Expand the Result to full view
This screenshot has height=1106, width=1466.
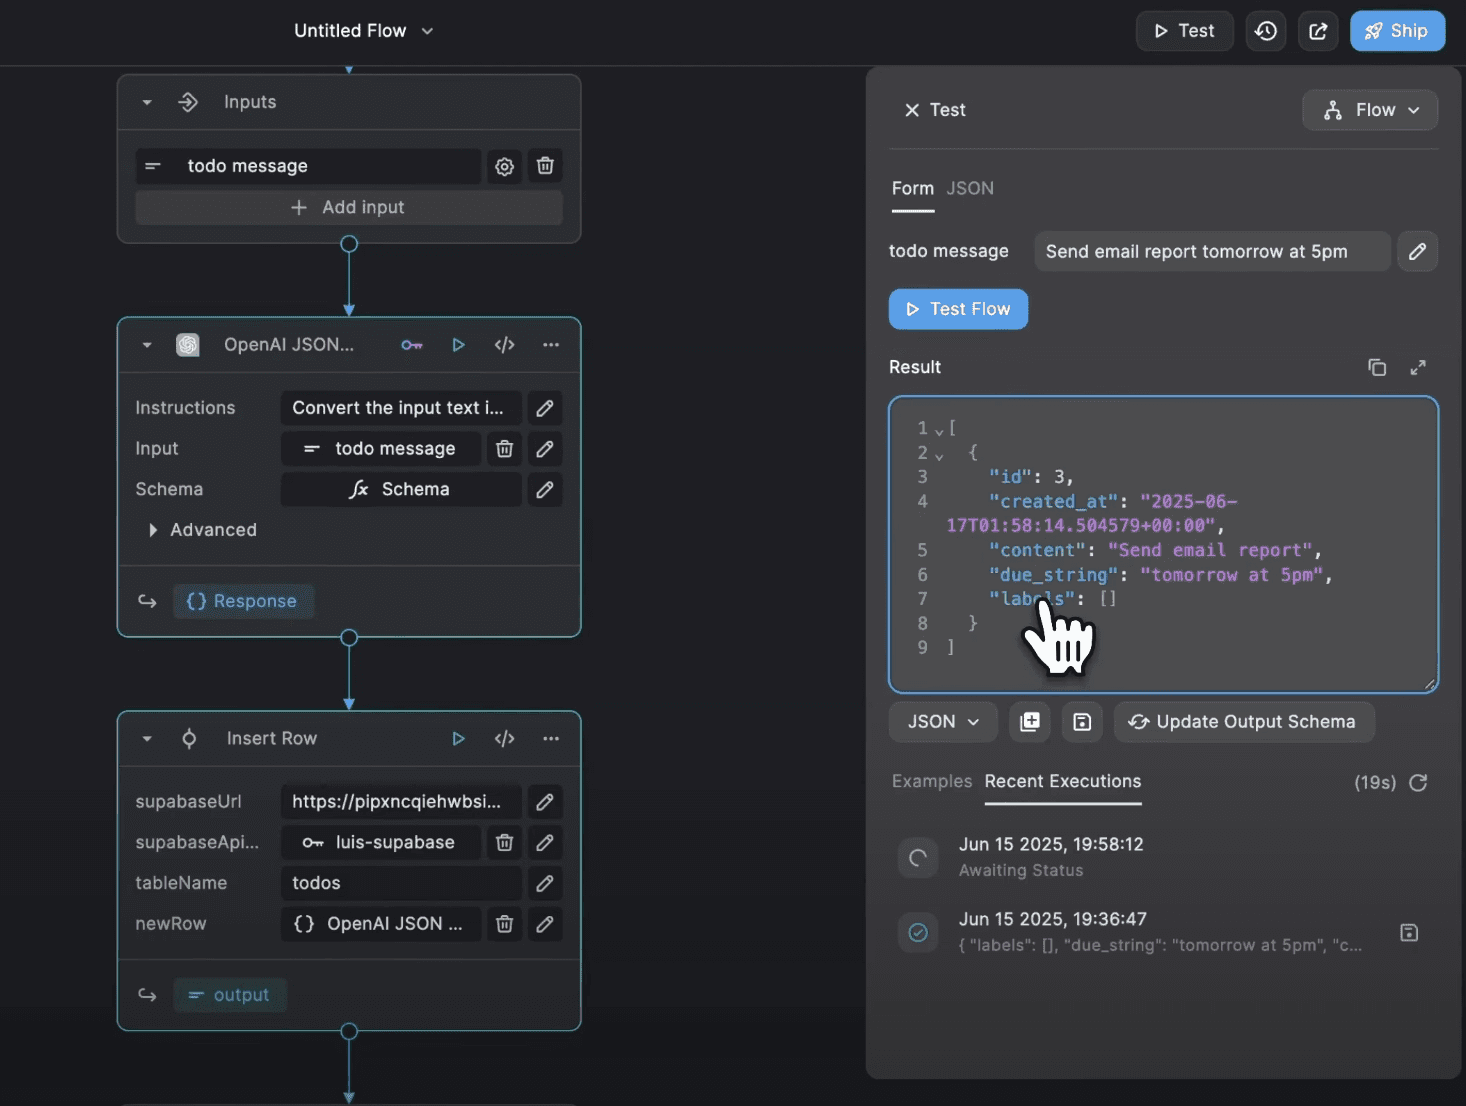[1418, 368]
